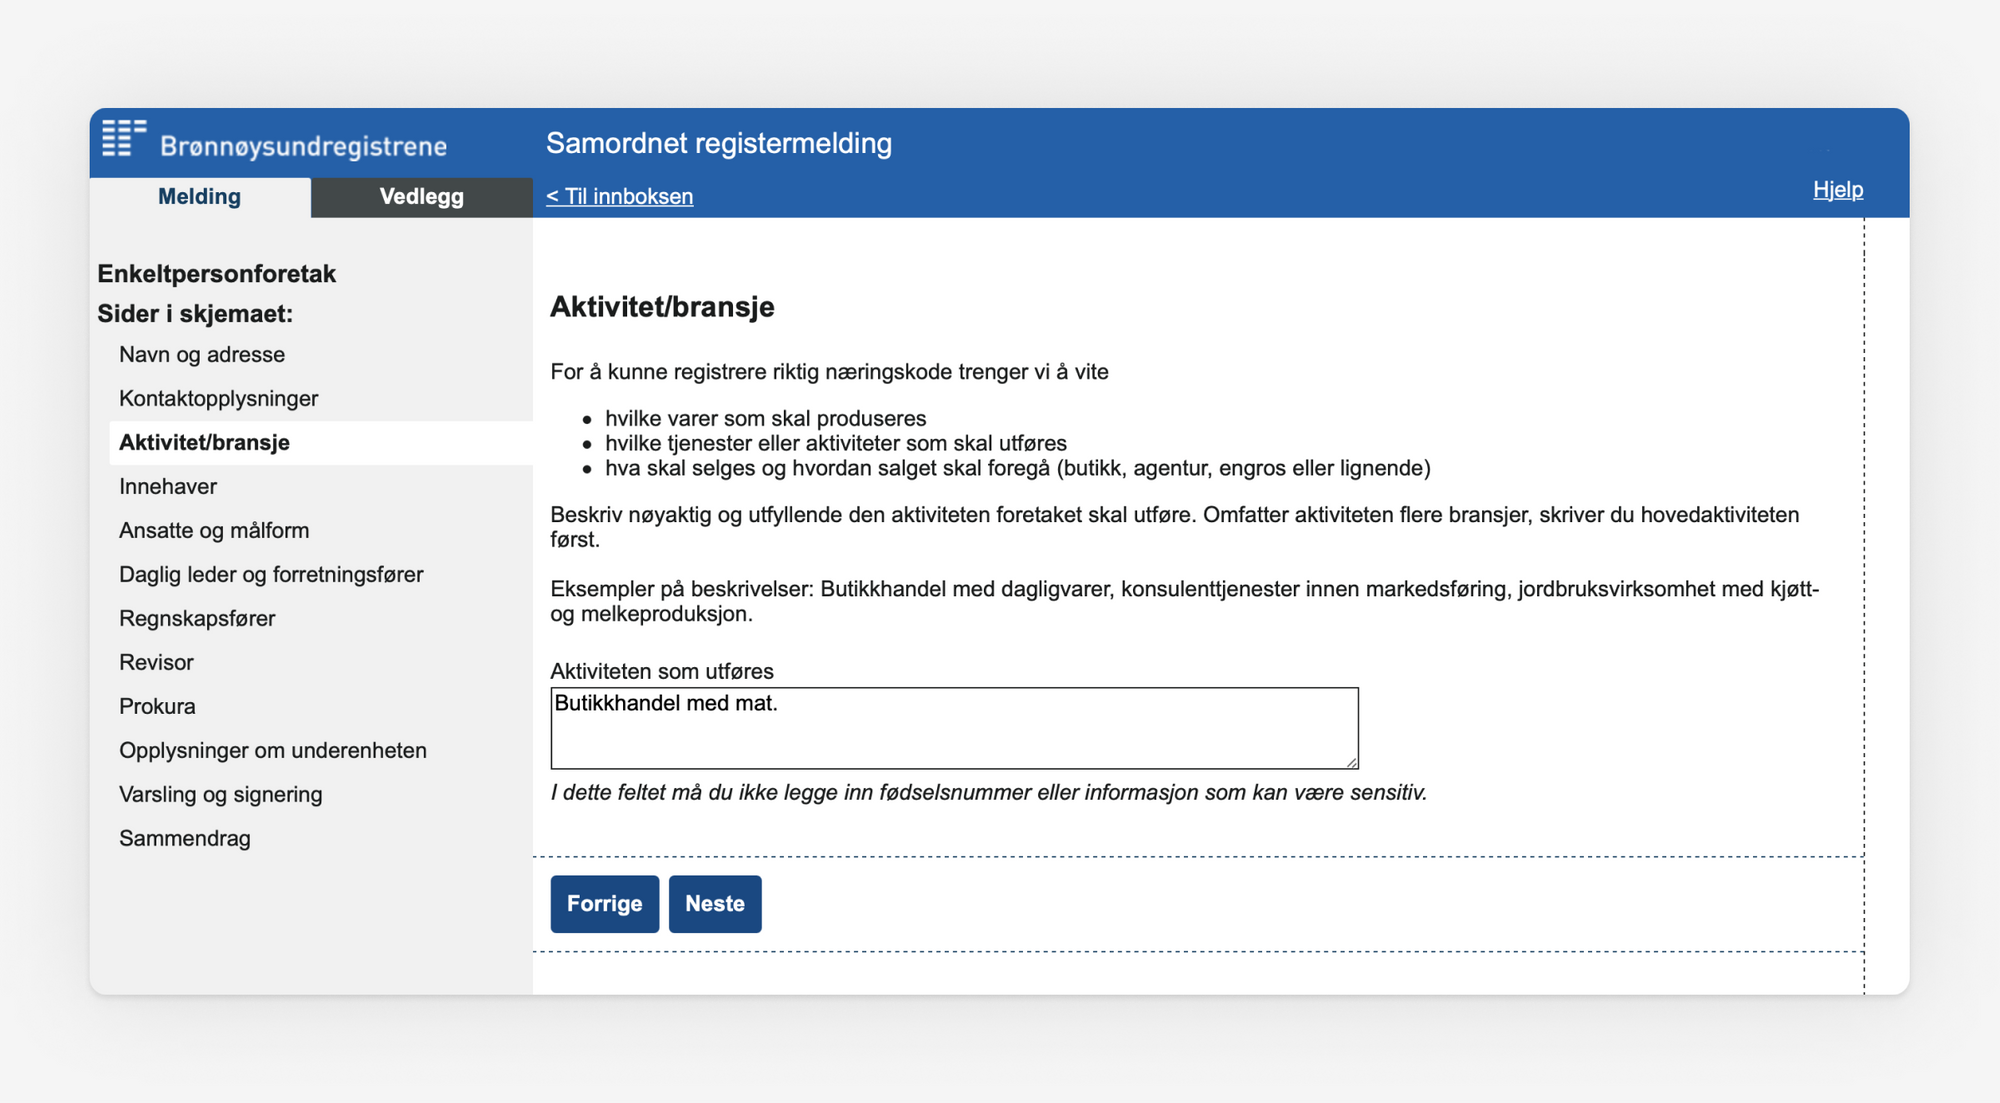The image size is (2000, 1103).
Task: Open the Sammendrag page
Action: point(186,838)
